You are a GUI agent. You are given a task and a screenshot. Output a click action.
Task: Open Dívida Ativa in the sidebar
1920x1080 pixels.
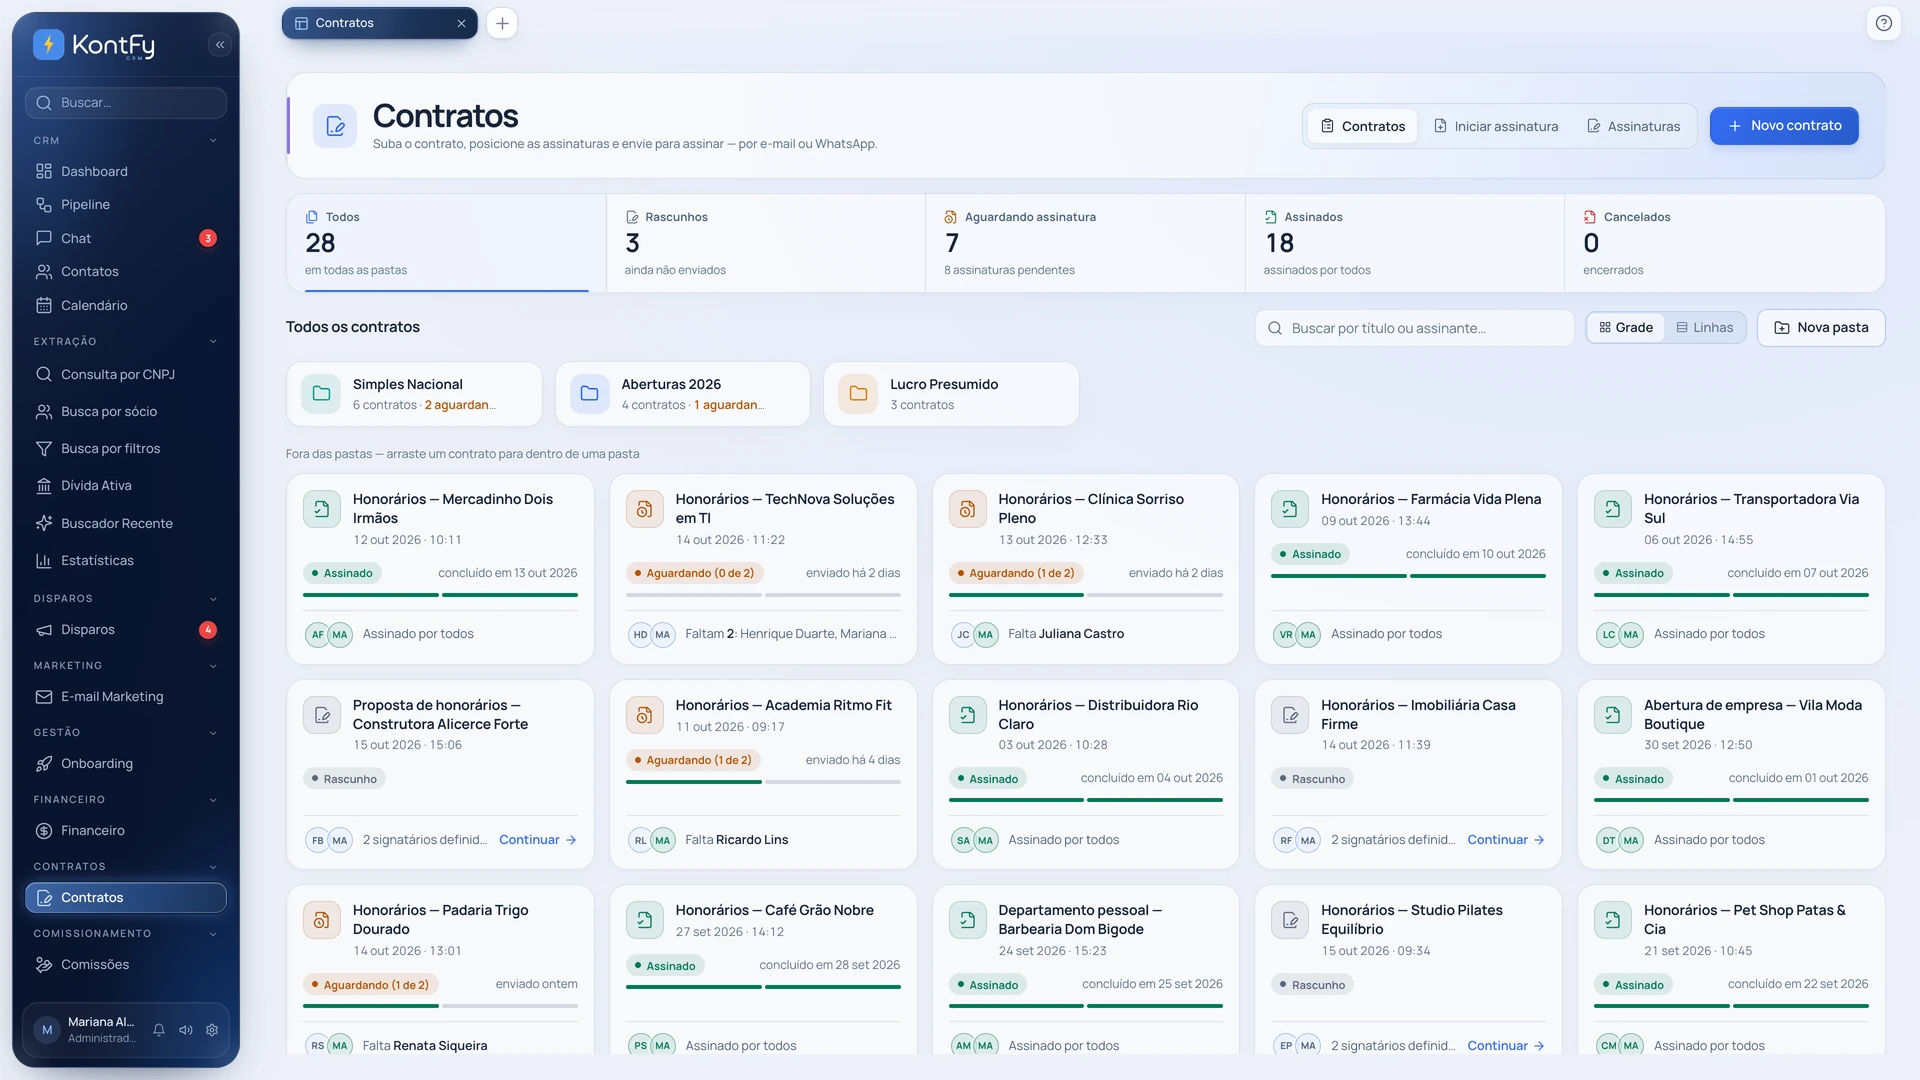[x=126, y=486]
